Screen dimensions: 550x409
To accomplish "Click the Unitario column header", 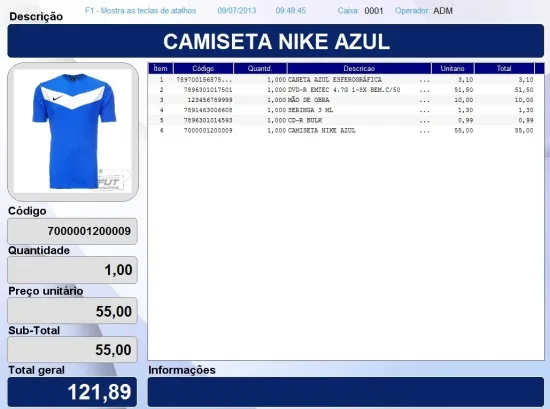I will coord(452,68).
